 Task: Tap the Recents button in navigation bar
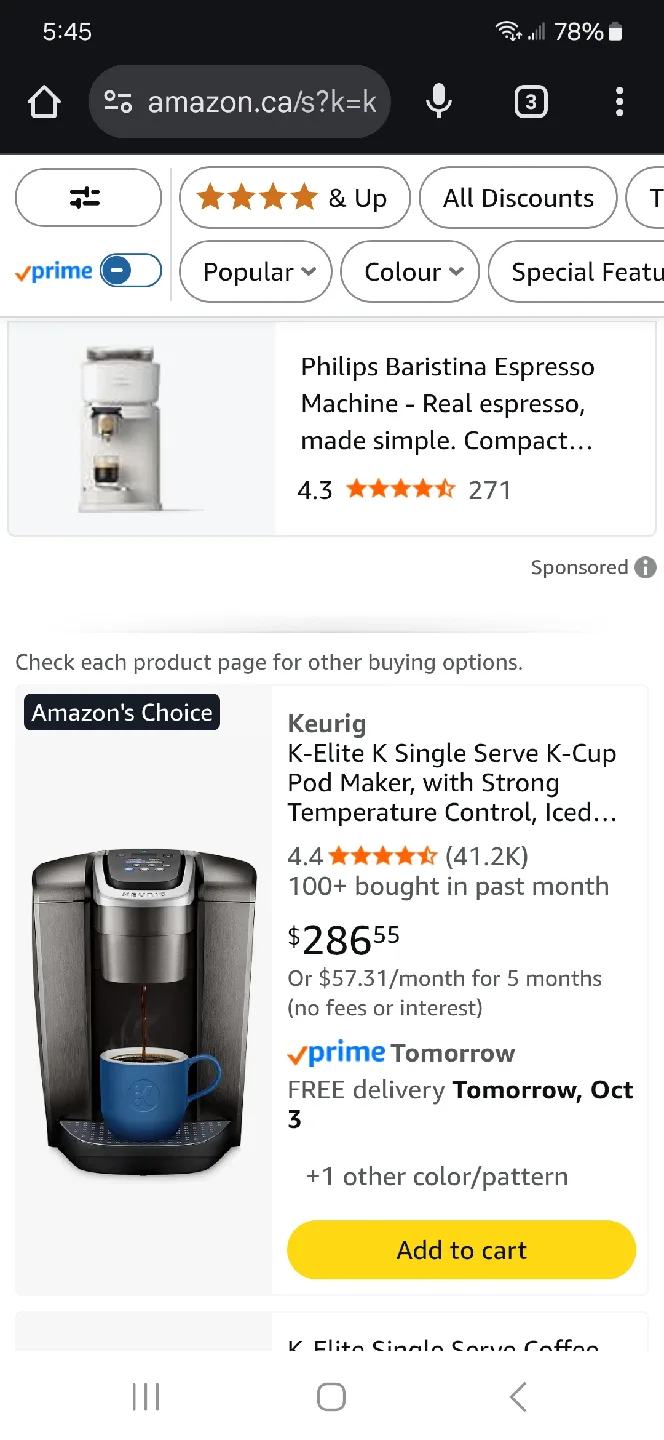[x=145, y=1396]
